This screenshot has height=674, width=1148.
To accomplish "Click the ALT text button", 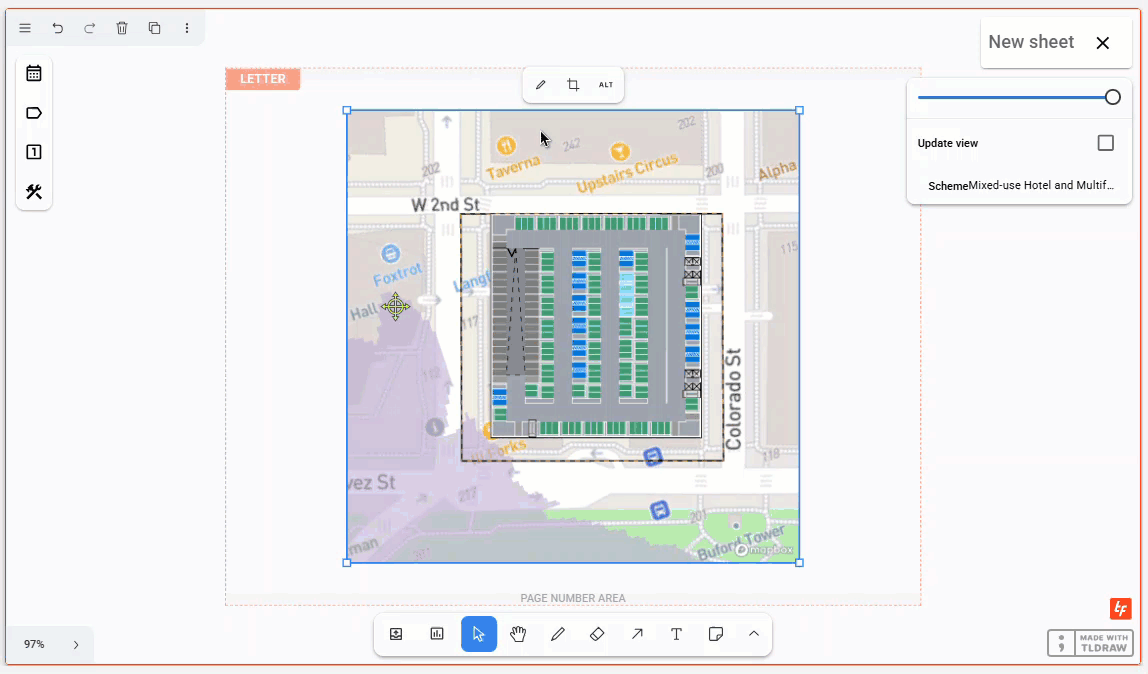I will (606, 85).
